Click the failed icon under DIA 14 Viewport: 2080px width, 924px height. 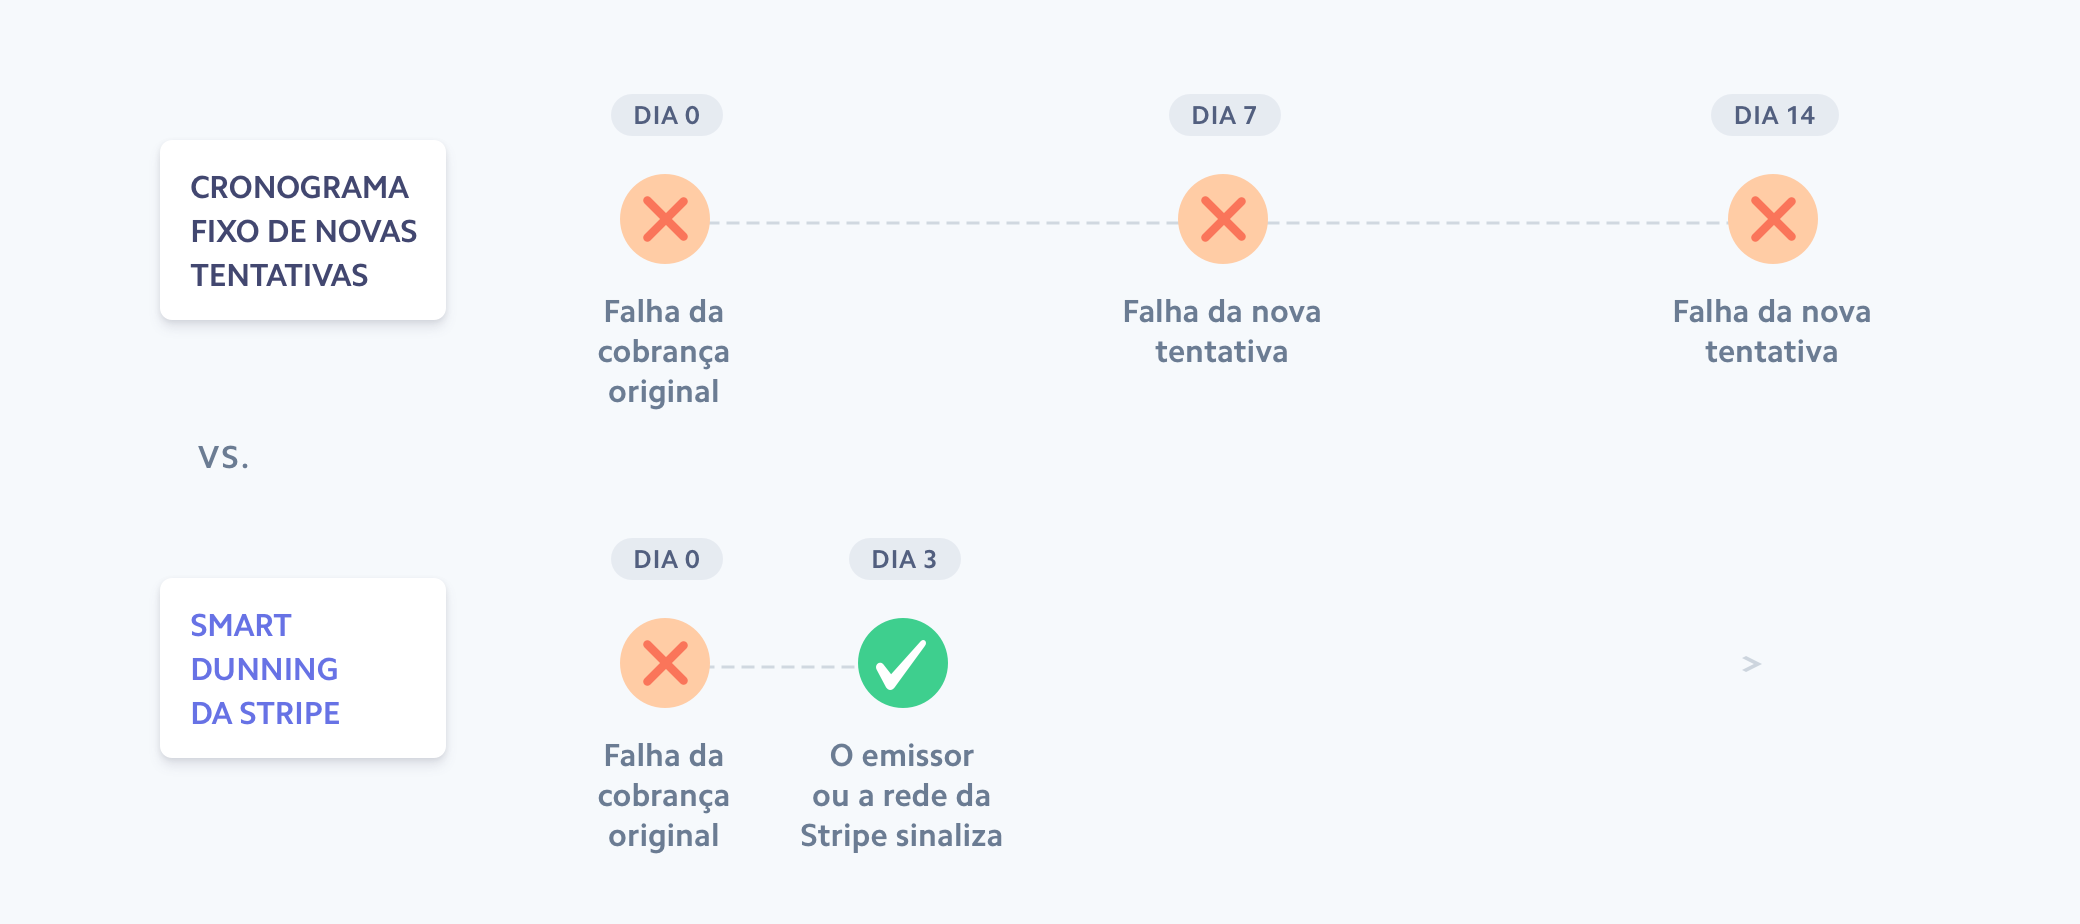[1772, 219]
